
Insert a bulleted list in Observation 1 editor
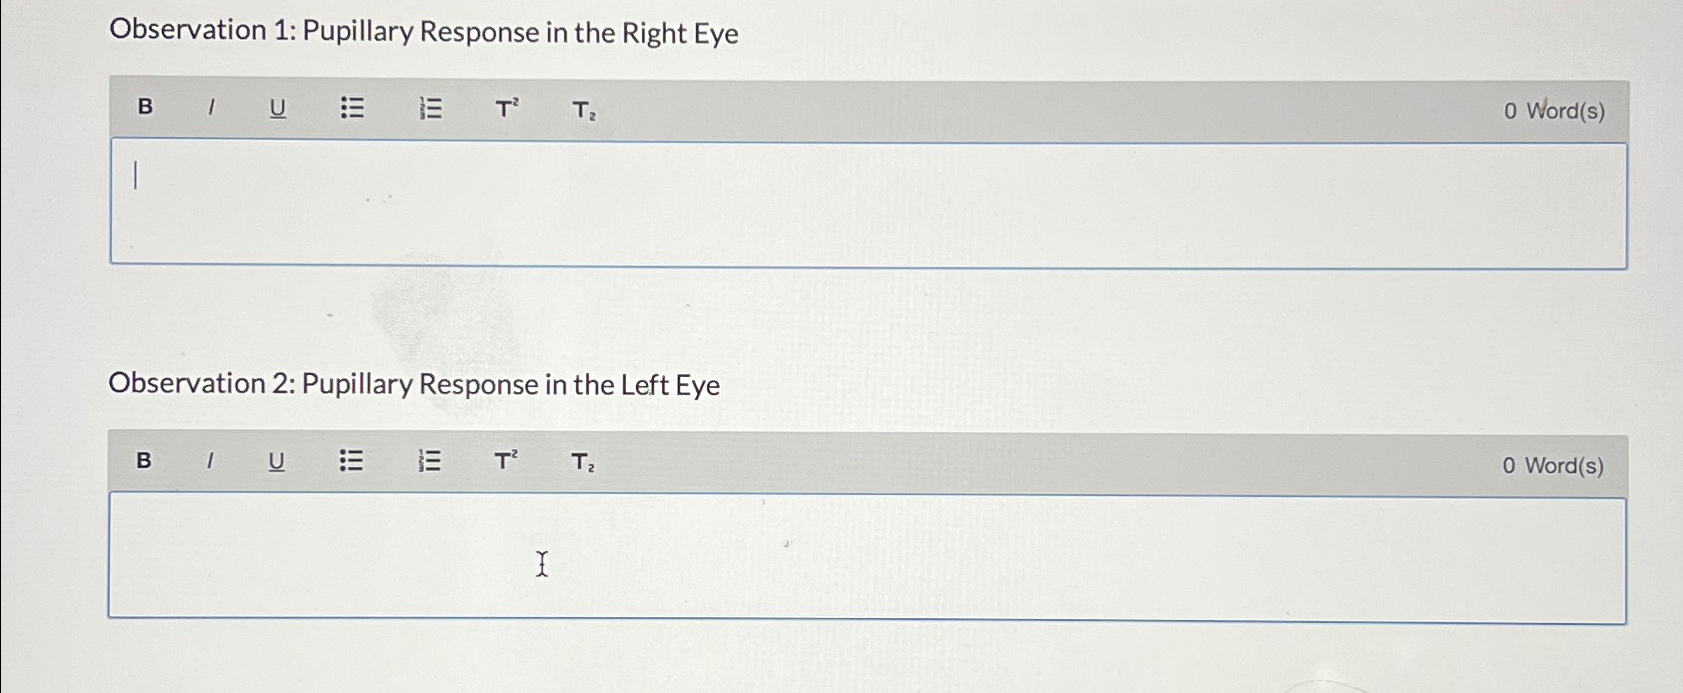pos(352,109)
